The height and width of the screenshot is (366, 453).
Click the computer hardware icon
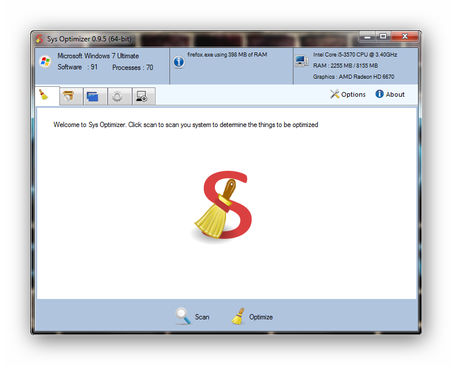(301, 61)
